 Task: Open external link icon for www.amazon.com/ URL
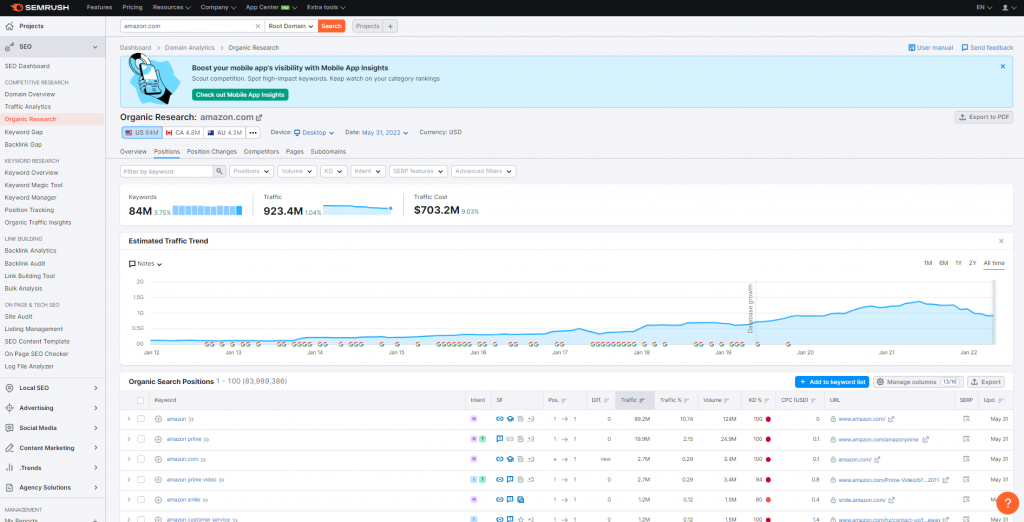pos(891,419)
